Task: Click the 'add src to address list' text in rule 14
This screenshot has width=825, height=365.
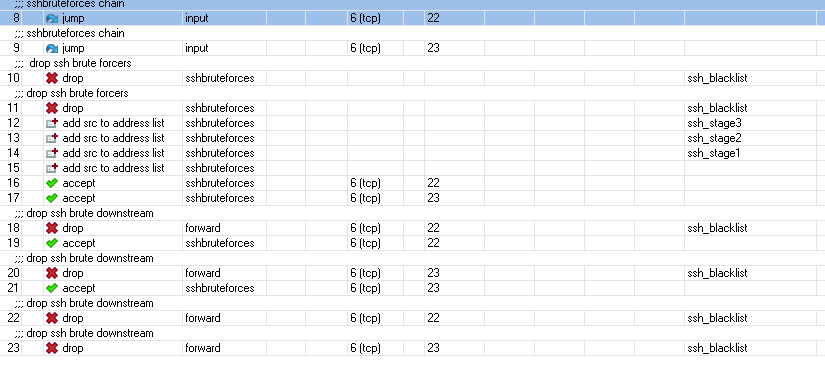Action: tap(113, 153)
